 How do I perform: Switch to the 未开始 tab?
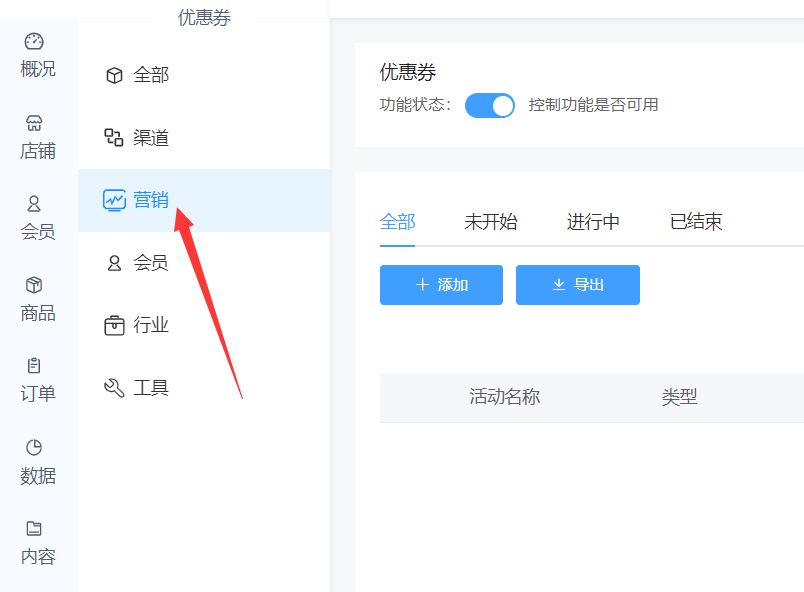[x=490, y=222]
